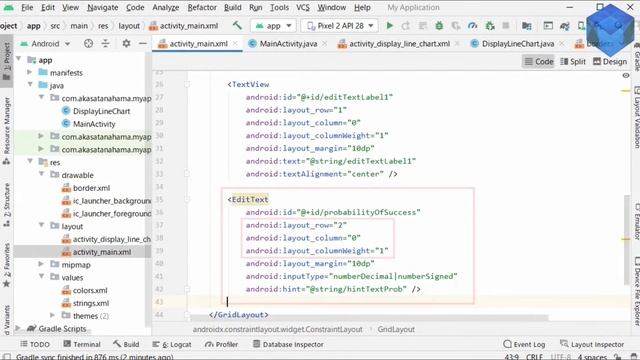Expand the manifests folder
This screenshot has height=360, width=640.
(x=29, y=72)
